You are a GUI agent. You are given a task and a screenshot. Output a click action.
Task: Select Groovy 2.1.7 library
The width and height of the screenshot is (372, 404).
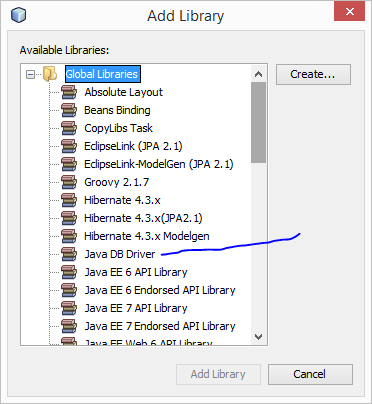point(117,182)
